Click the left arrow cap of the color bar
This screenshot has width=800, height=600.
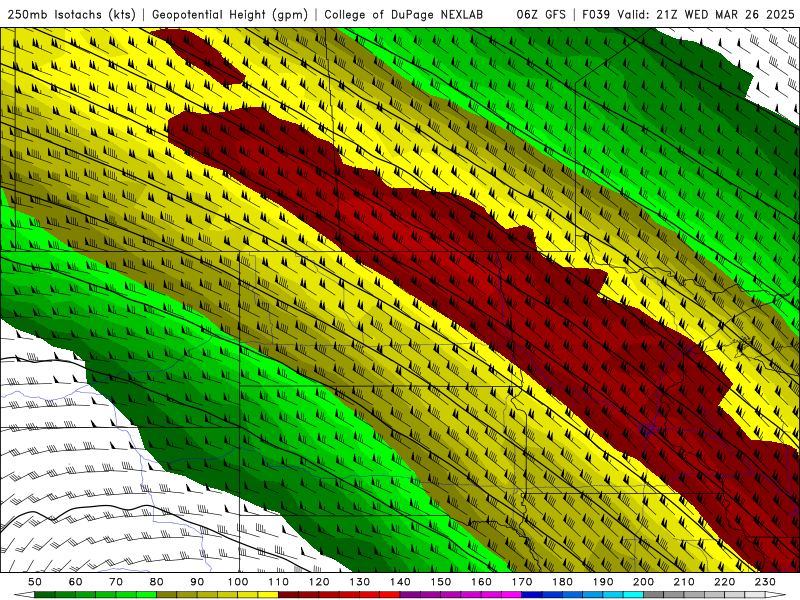click(x=24, y=595)
